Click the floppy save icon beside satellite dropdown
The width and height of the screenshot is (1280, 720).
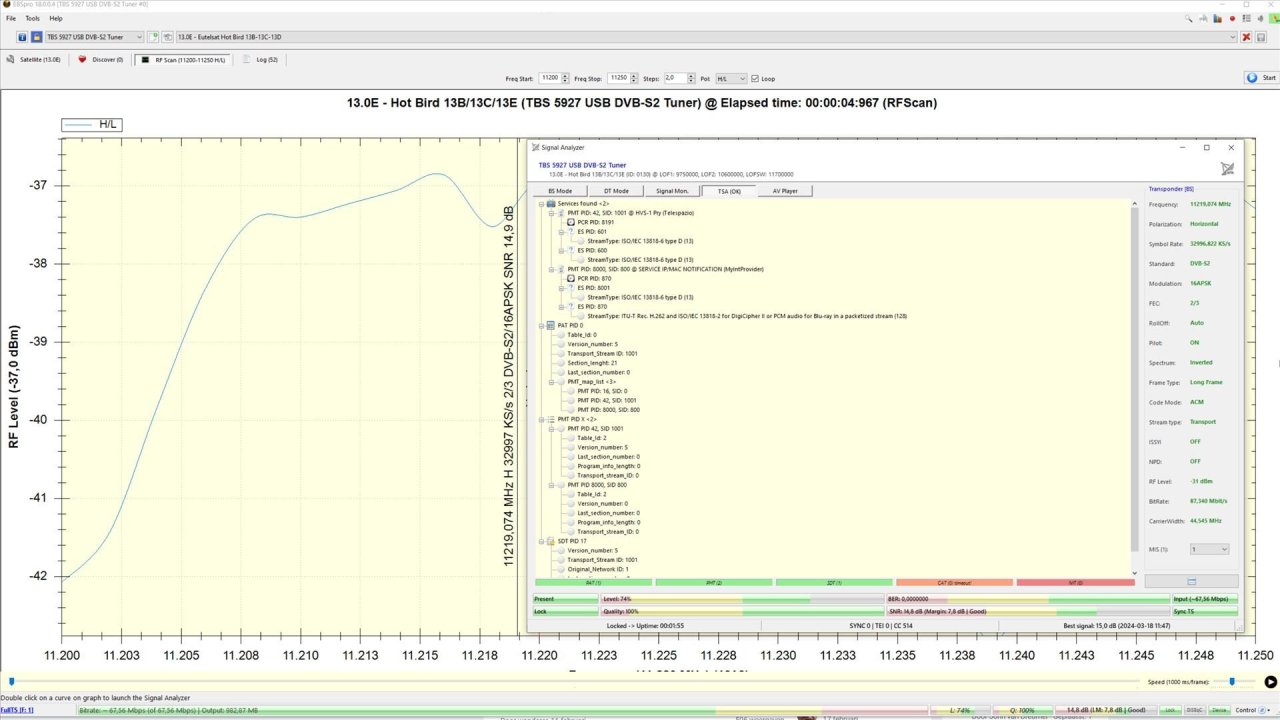click(1263, 37)
